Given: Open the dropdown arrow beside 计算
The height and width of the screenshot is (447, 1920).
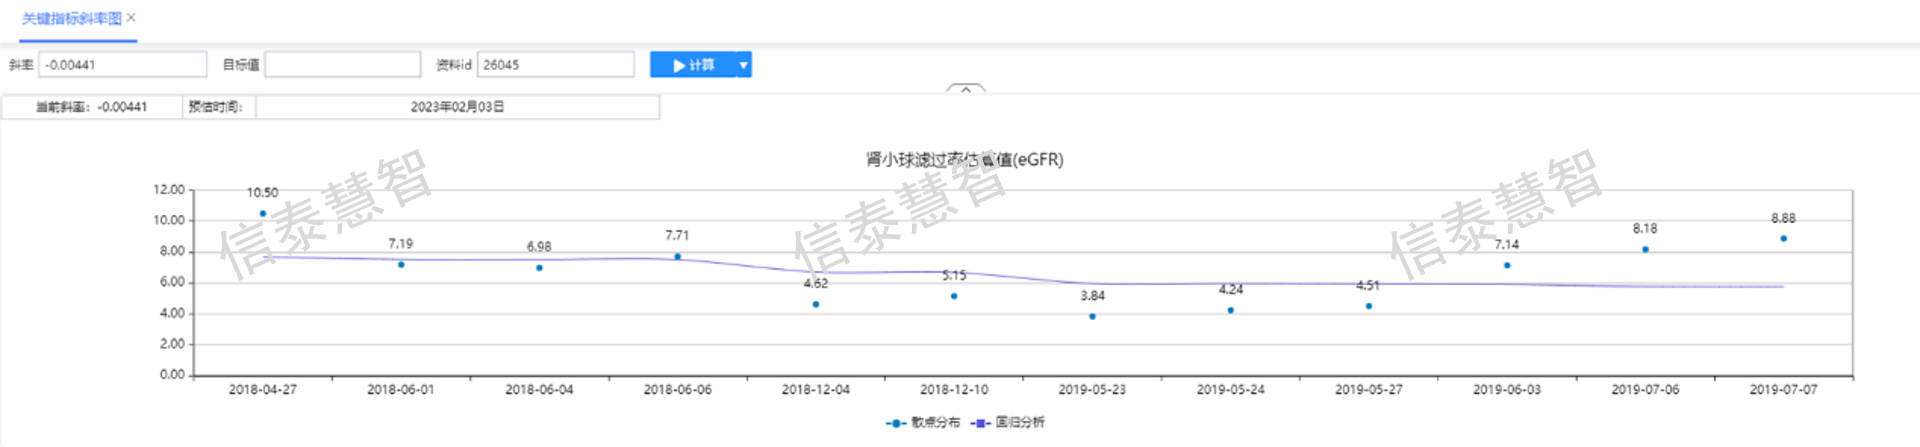Looking at the screenshot, I should [x=743, y=65].
